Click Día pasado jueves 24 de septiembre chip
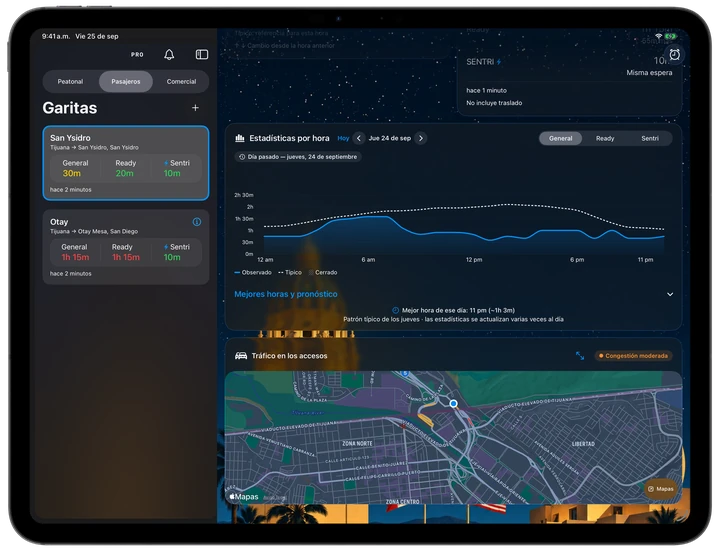 click(298, 157)
